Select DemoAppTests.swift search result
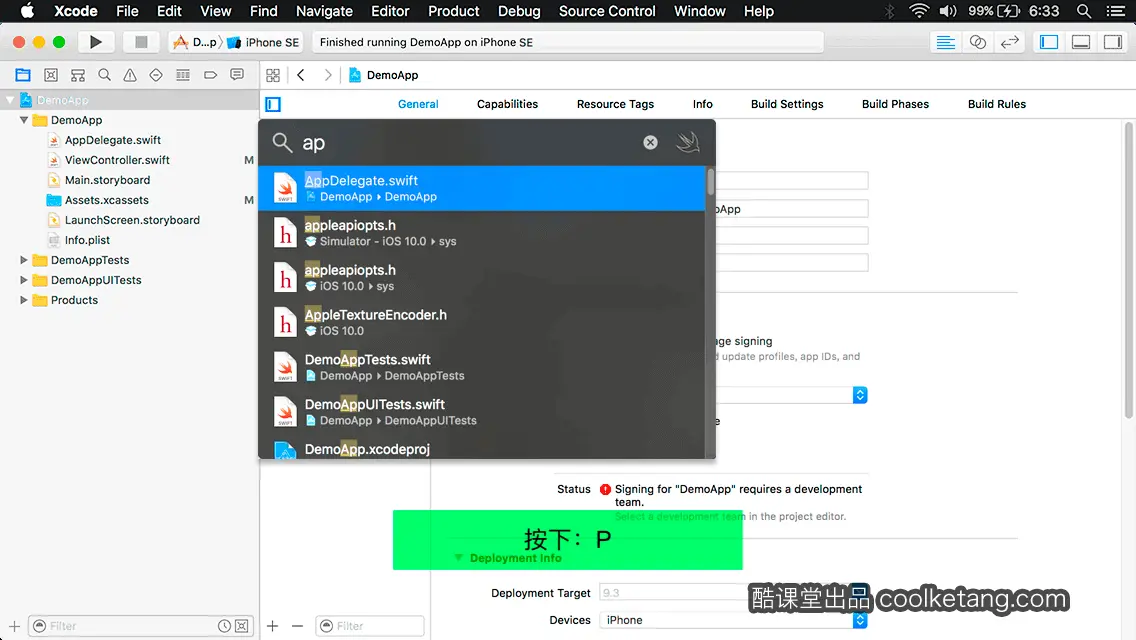 [482, 367]
